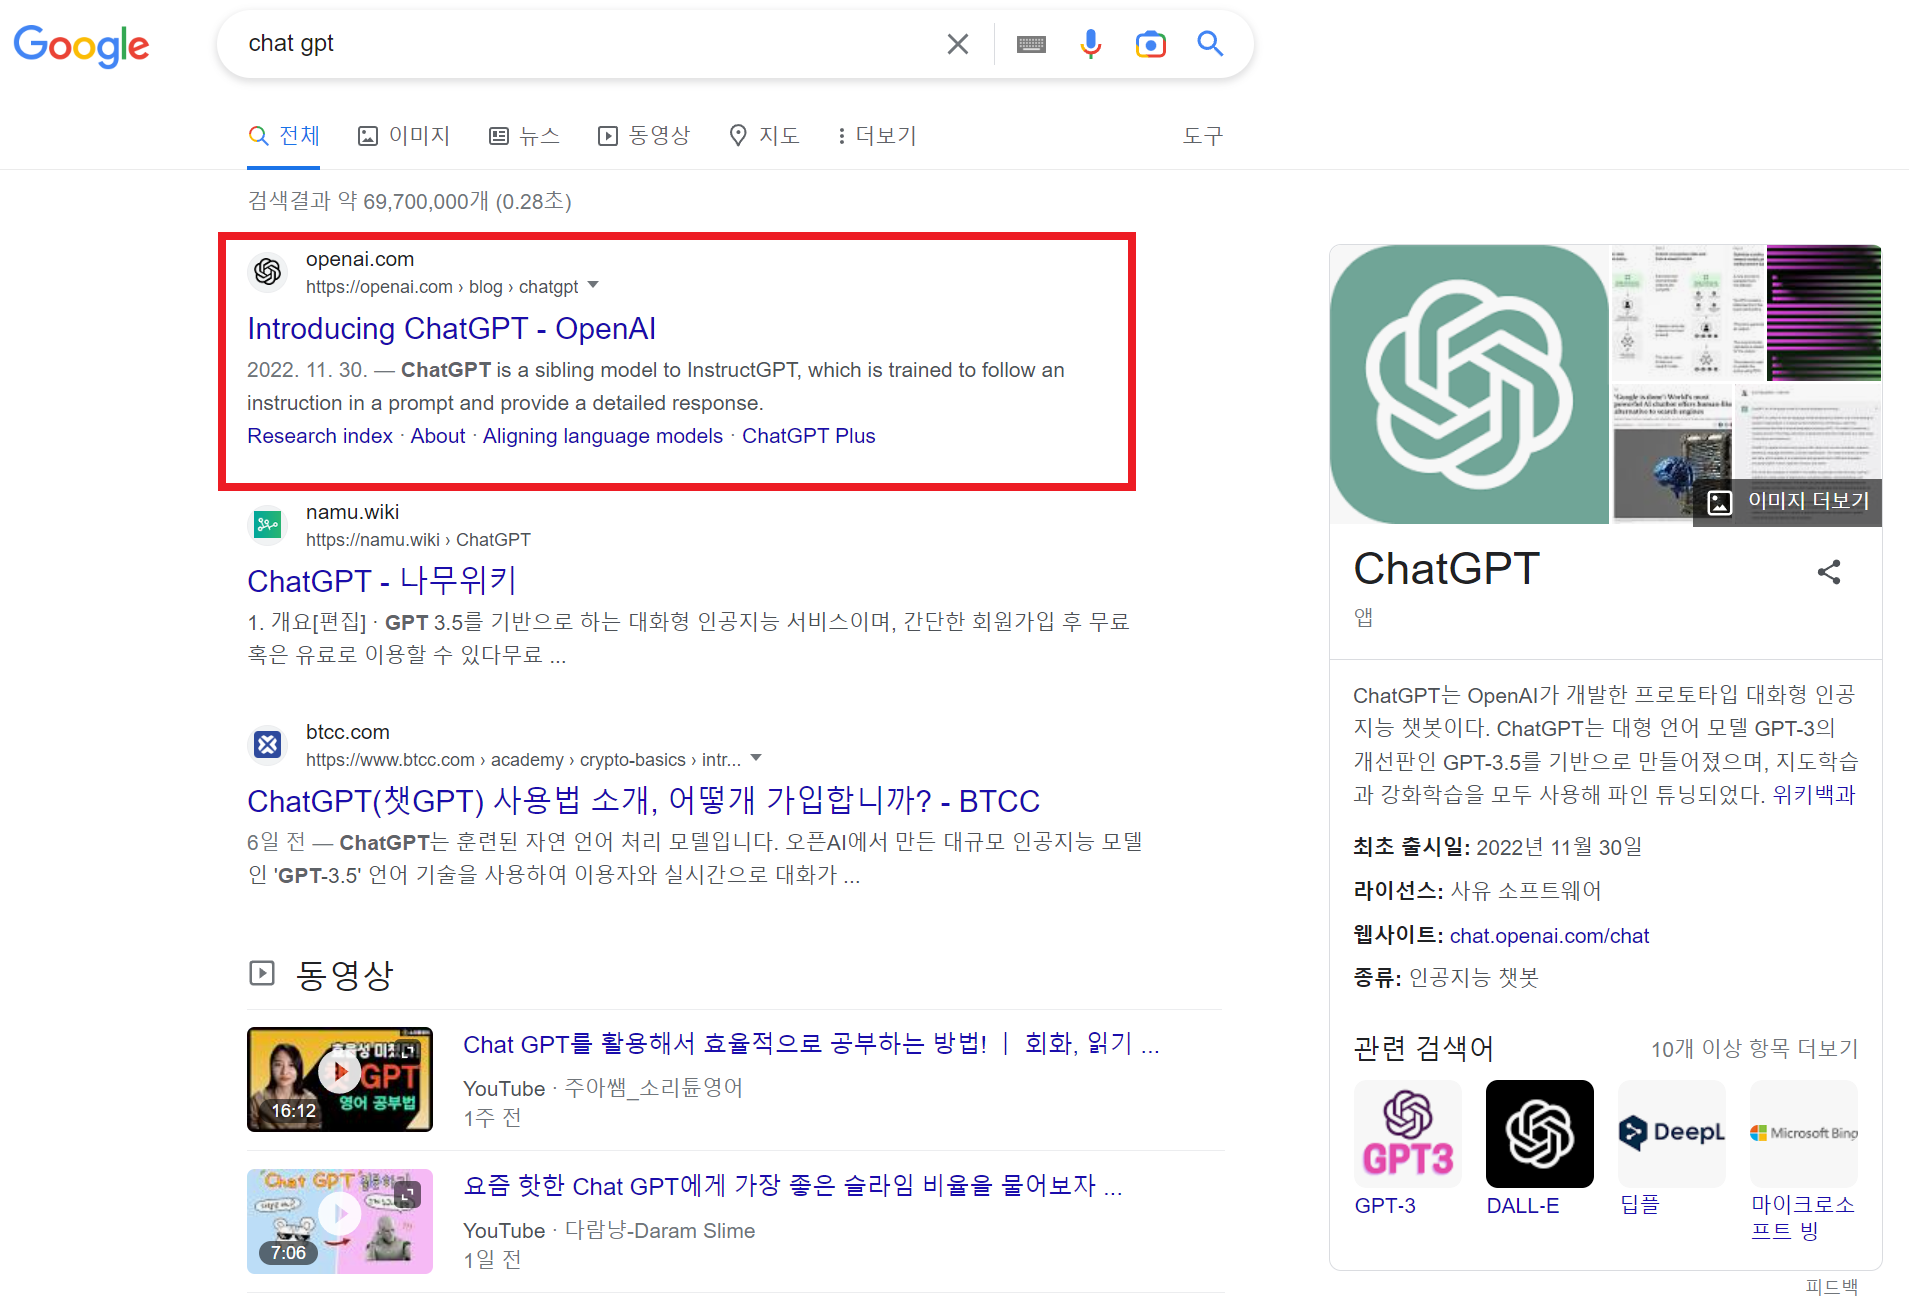Click the https://namu.wiki › ChatGPT breadcrumb
Image resolution: width=1909 pixels, height=1309 pixels.
[418, 540]
